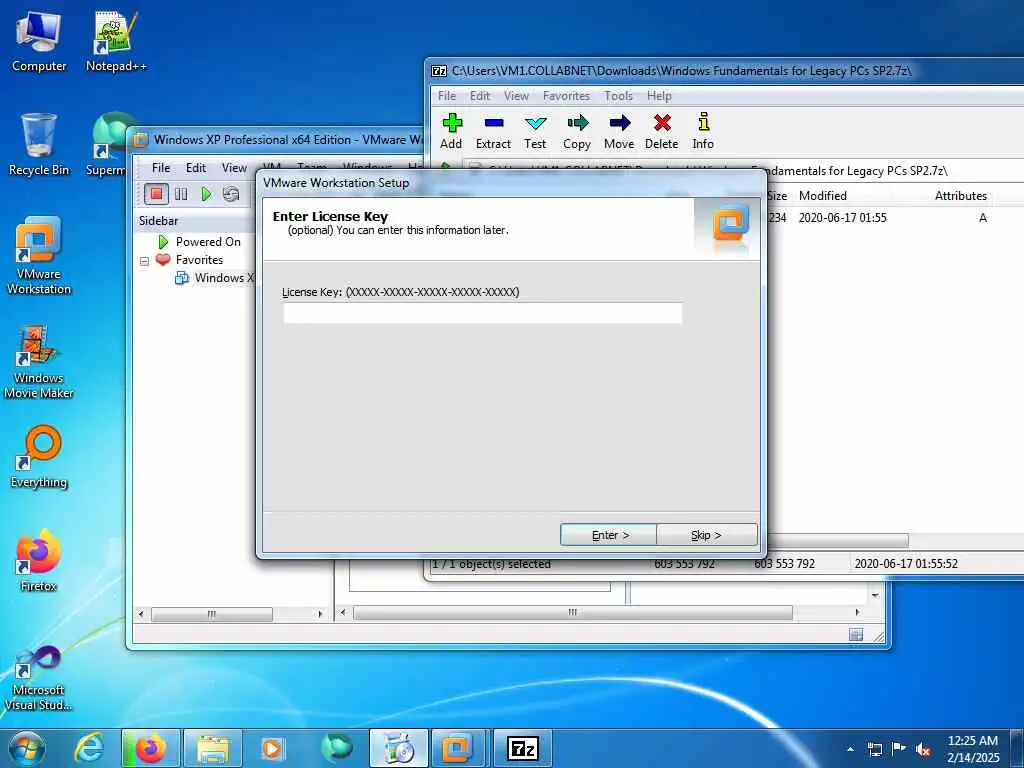The width and height of the screenshot is (1024, 768).
Task: Click the Size column header in 7-Zip
Action: 777,196
